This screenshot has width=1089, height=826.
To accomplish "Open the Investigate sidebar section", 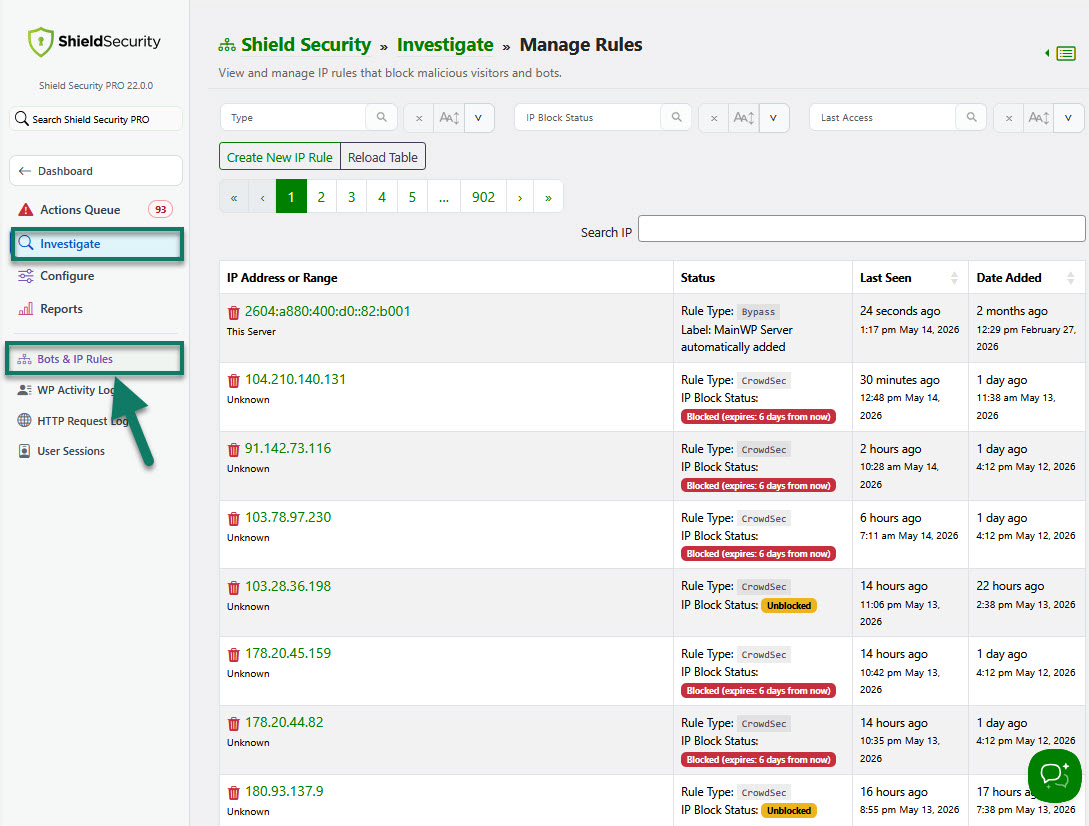I will click(x=97, y=244).
